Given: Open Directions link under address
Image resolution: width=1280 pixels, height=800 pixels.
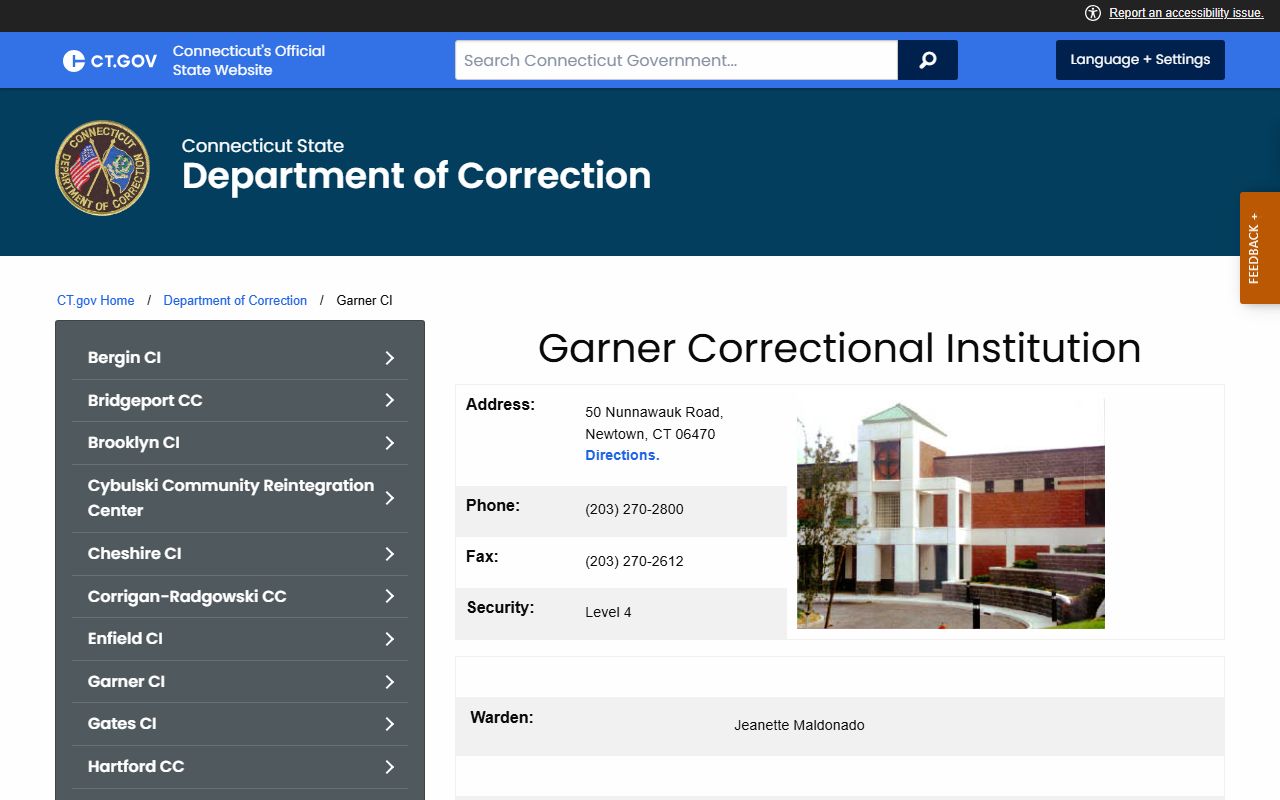Looking at the screenshot, I should (x=622, y=455).
